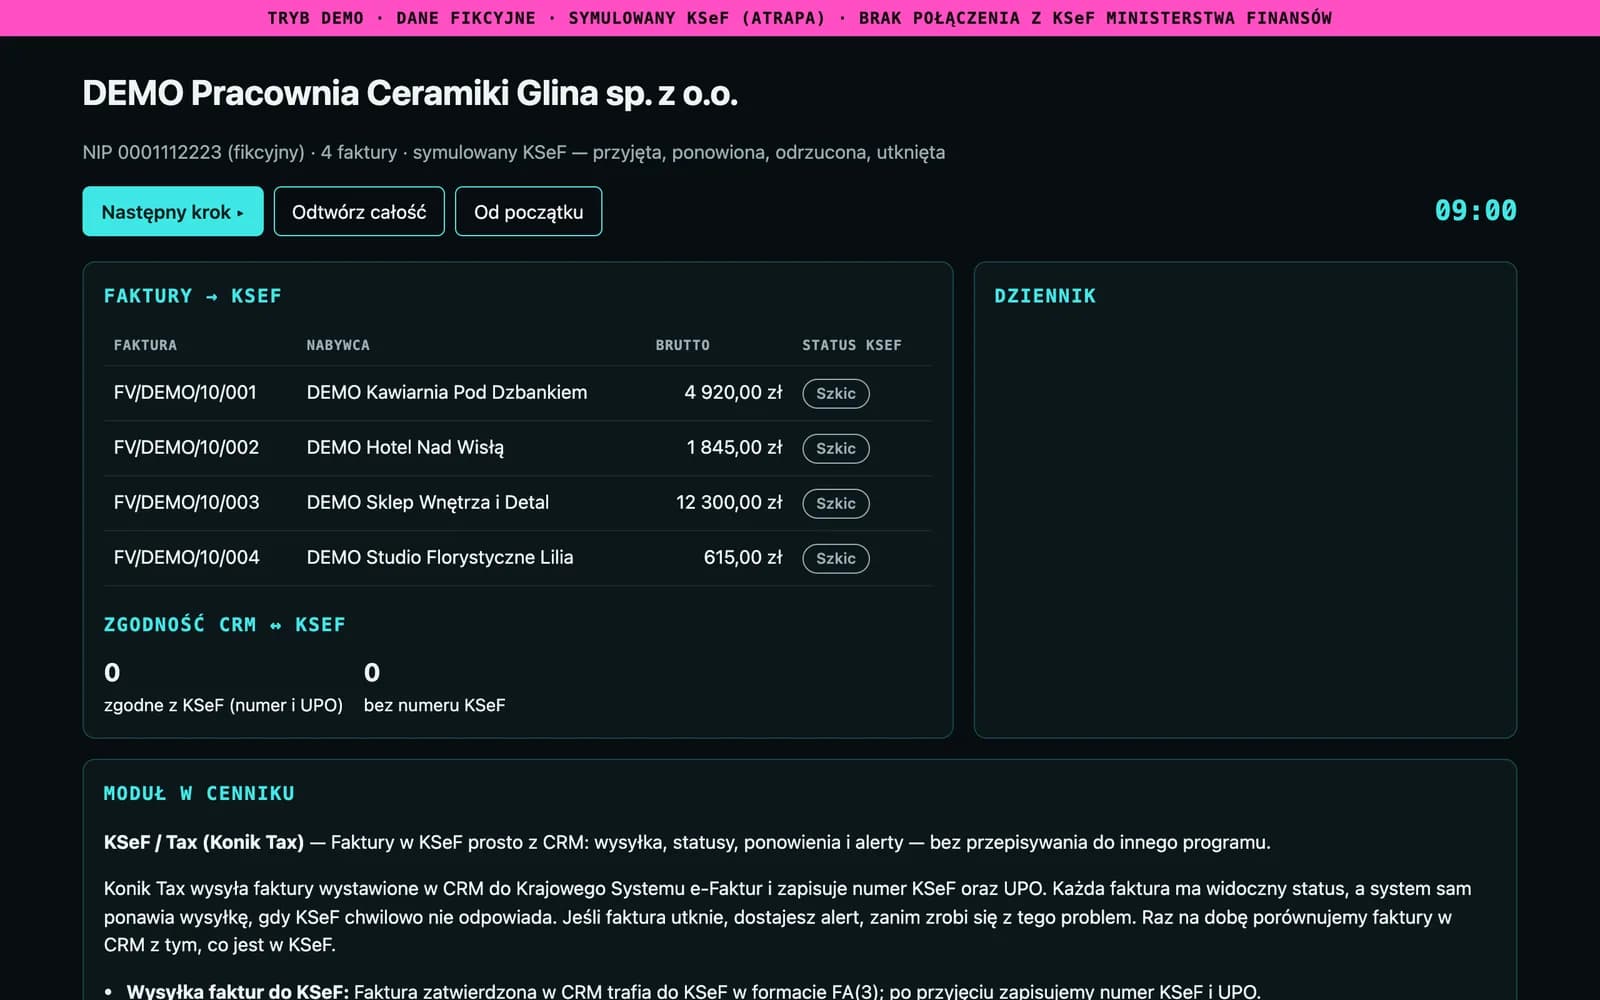Click the 'bez numeru KSeF' counter
The width and height of the screenshot is (1600, 1000).
click(434, 687)
